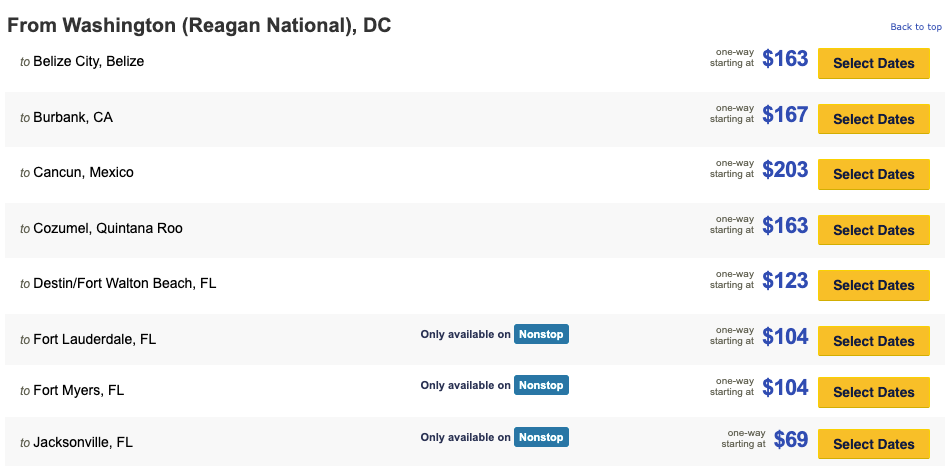Screen dimensions: 948x466
Task: Select Dates for Destin/Fort Walton Beach
Action: [873, 285]
